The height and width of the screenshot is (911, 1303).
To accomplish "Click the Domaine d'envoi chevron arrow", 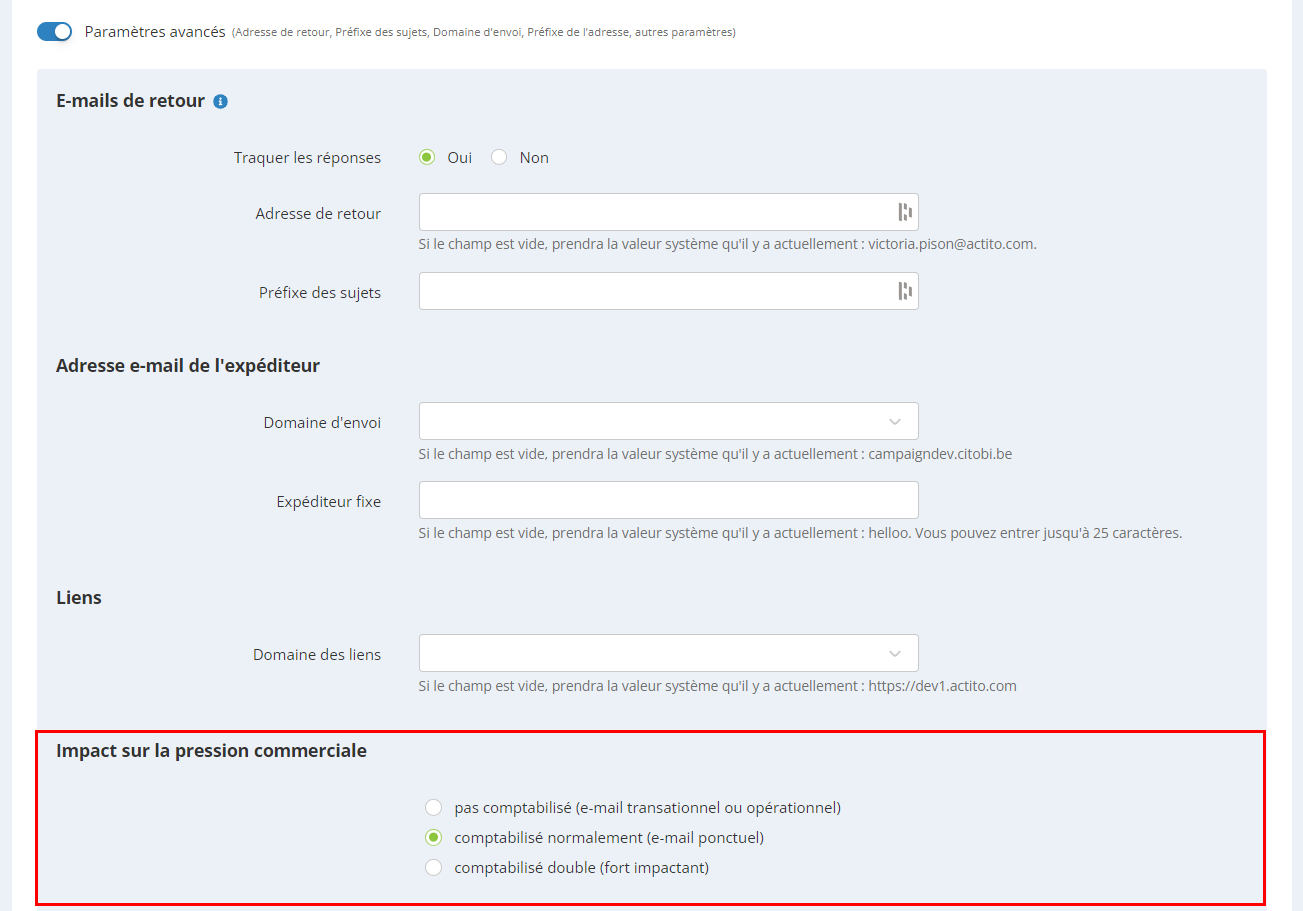I will [894, 421].
